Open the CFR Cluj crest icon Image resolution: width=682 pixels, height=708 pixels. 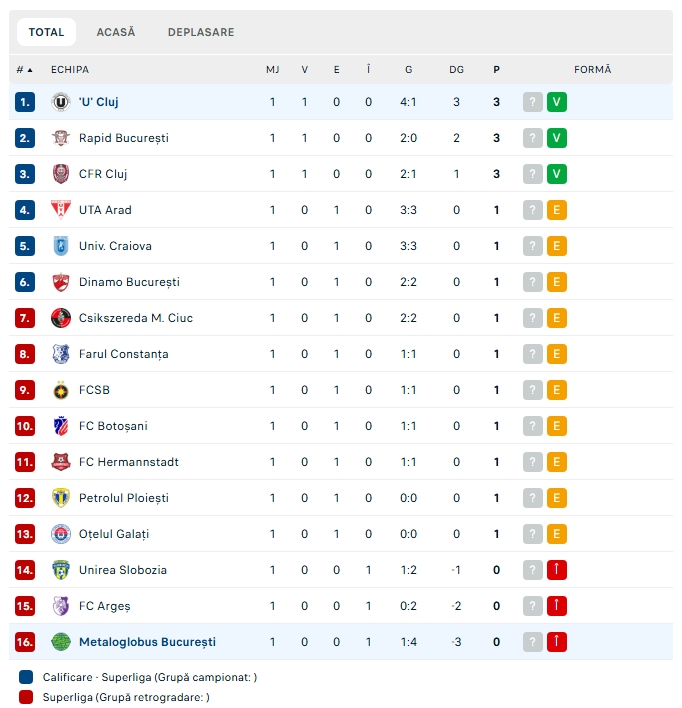(x=61, y=174)
